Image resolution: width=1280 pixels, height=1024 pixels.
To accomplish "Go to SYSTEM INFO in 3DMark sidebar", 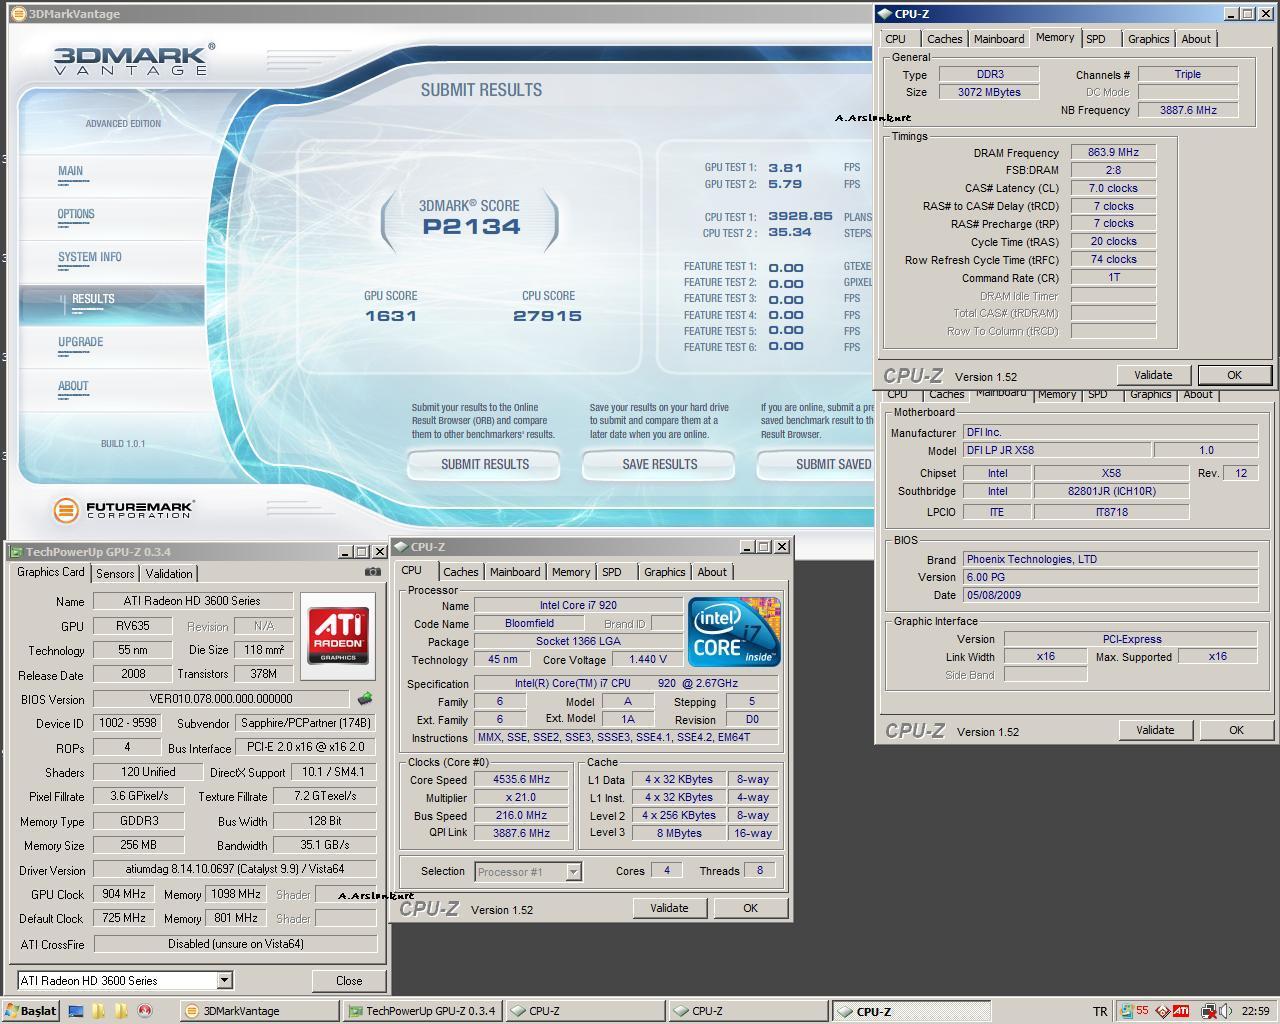I will pos(90,257).
